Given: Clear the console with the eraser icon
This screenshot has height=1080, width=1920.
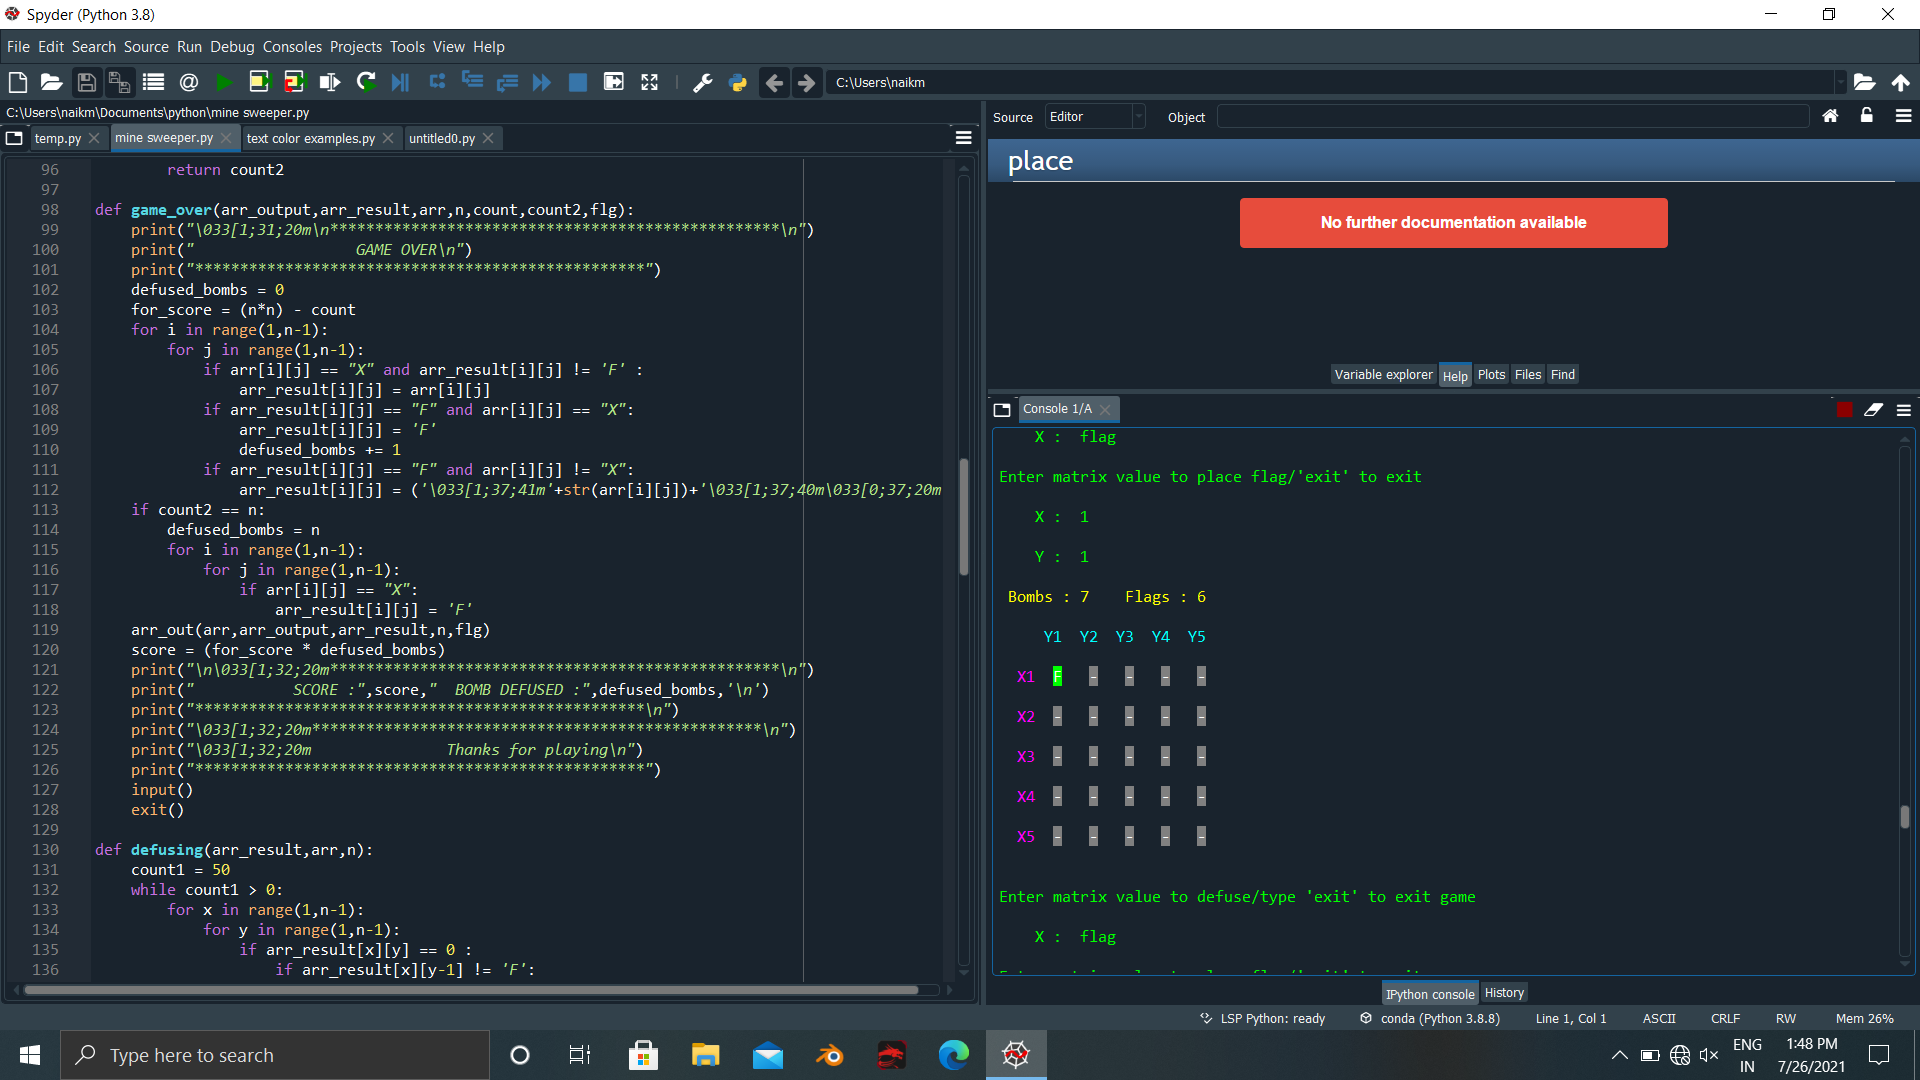Looking at the screenshot, I should (x=1873, y=410).
